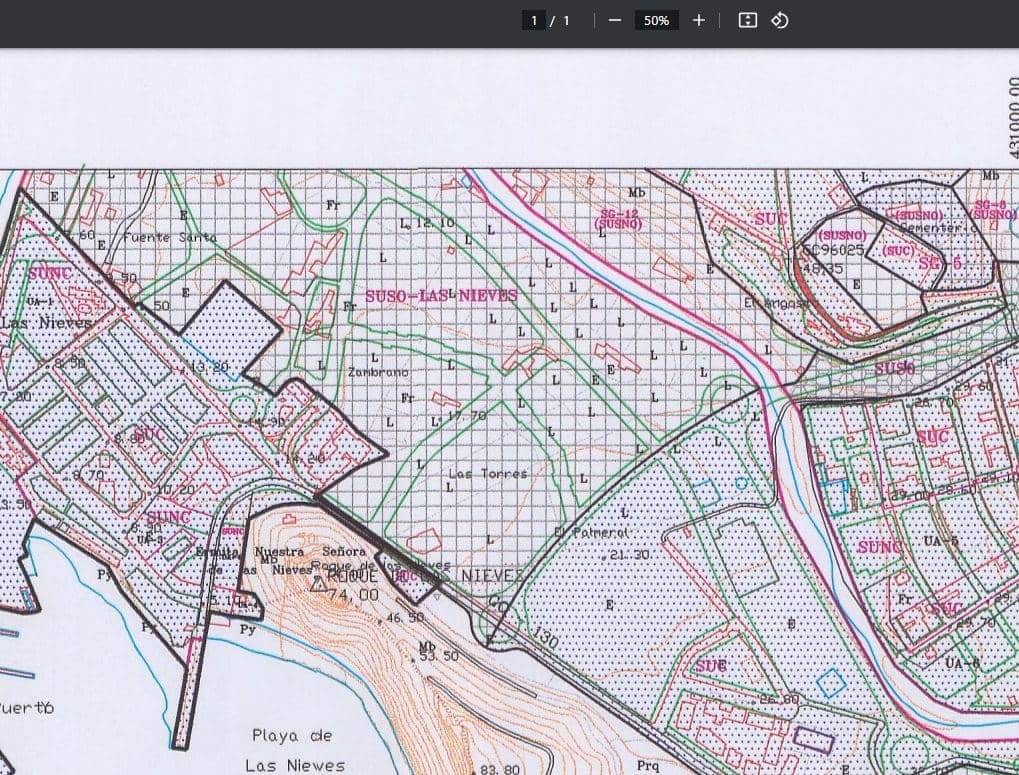Viewport: 1019px width, 775px height.
Task: Click the zoom out minus button
Action: coord(615,20)
